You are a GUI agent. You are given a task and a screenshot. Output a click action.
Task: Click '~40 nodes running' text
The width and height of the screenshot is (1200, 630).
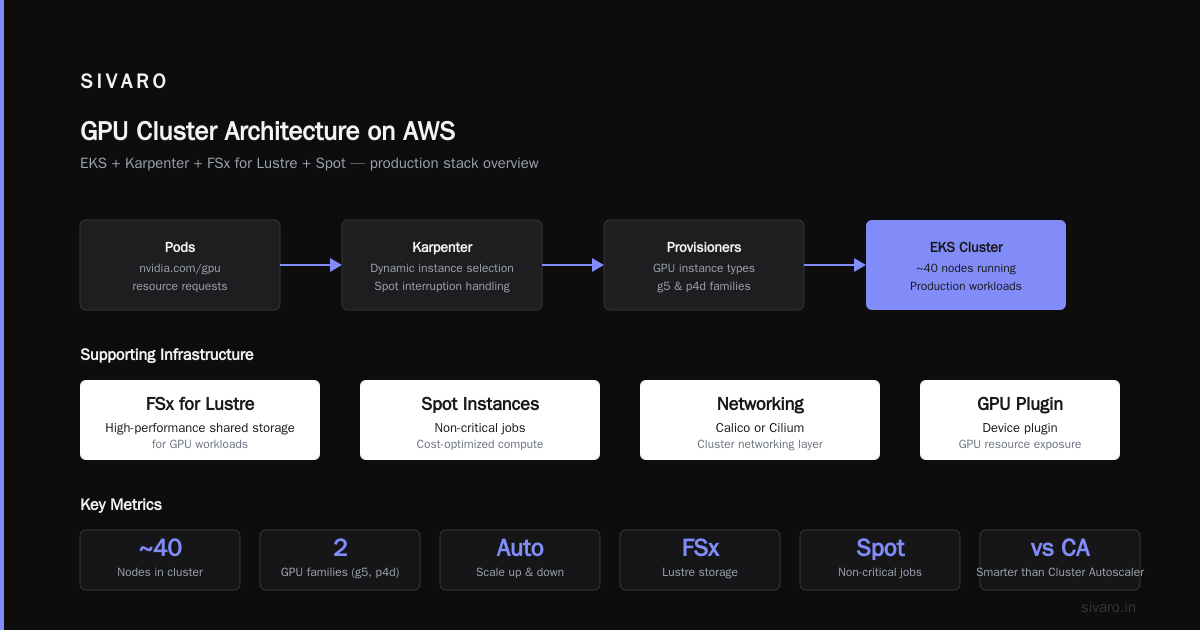pyautogui.click(x=966, y=268)
